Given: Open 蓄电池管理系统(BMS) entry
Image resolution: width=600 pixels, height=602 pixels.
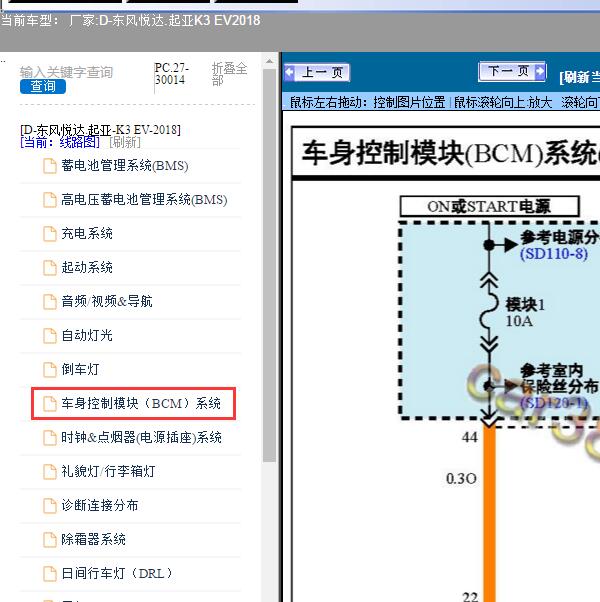Looking at the screenshot, I should [125, 166].
